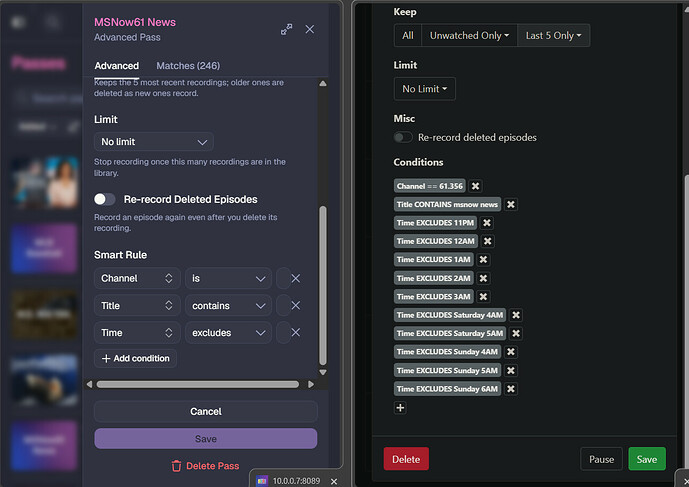Delete the Time EXCLUDES Sunday 4AM condition
Image resolution: width=689 pixels, height=487 pixels.
pyautogui.click(x=511, y=352)
